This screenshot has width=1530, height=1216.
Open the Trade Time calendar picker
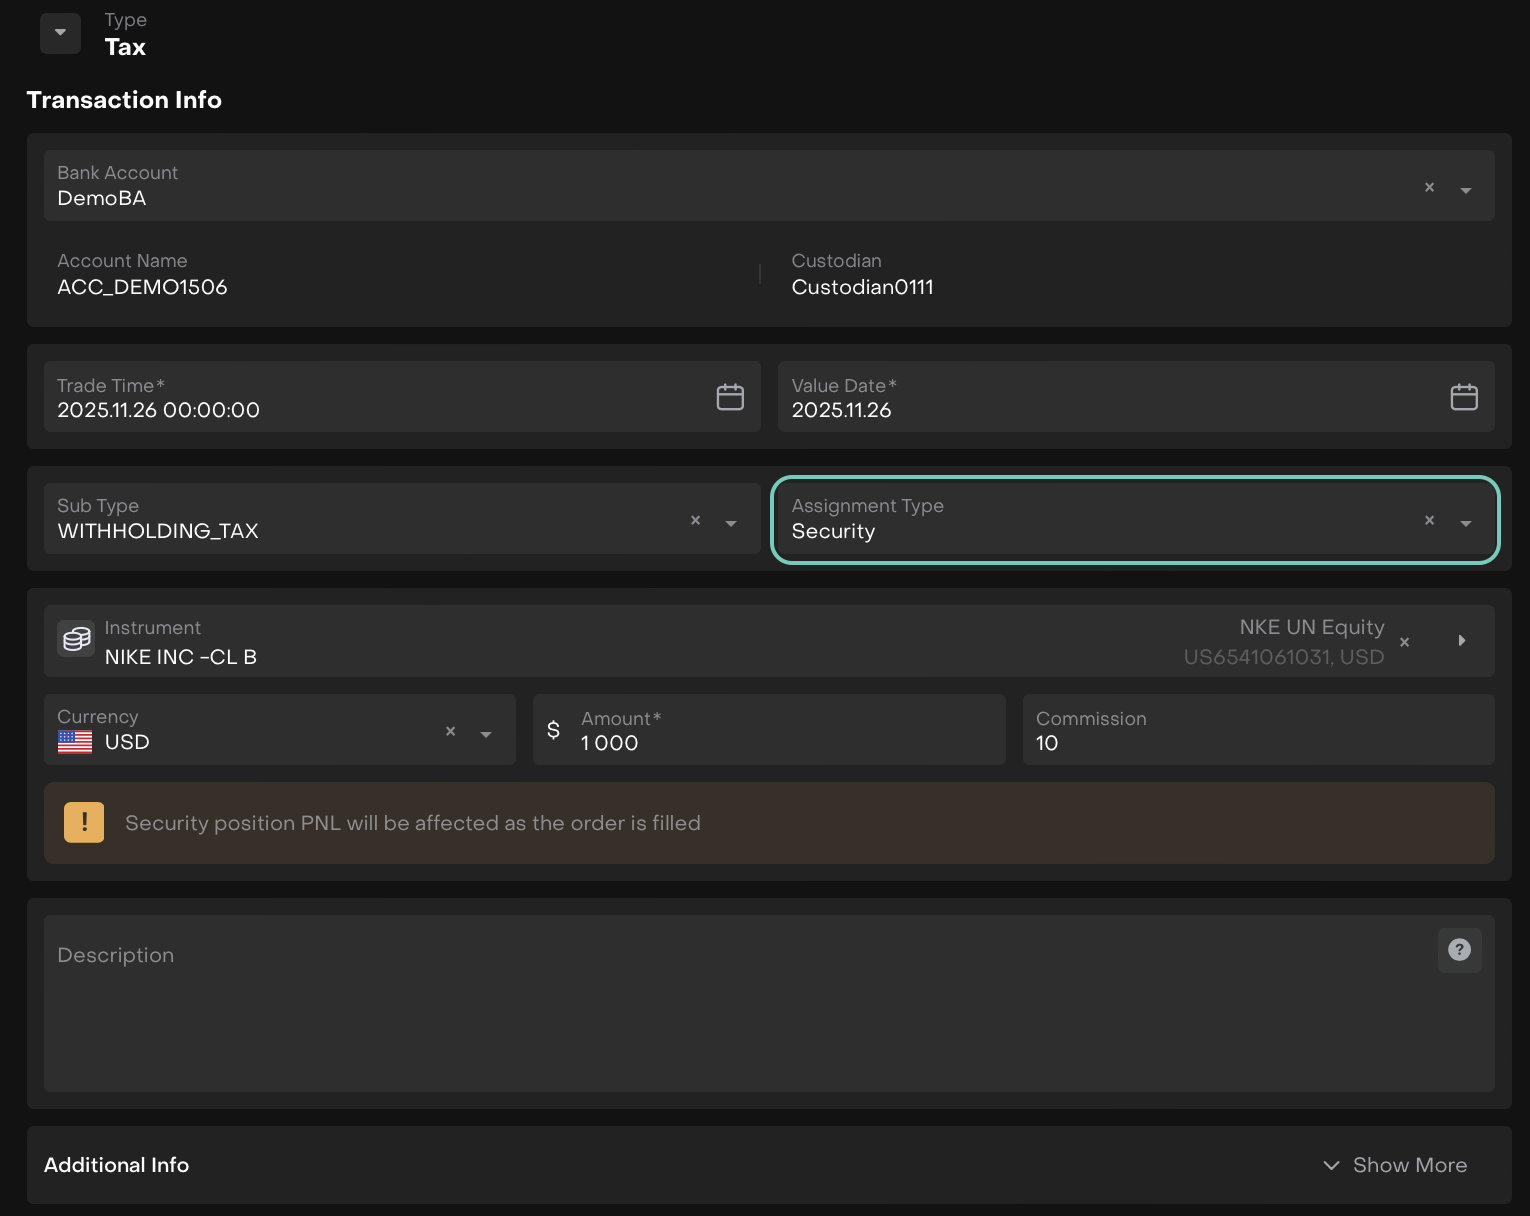point(730,397)
